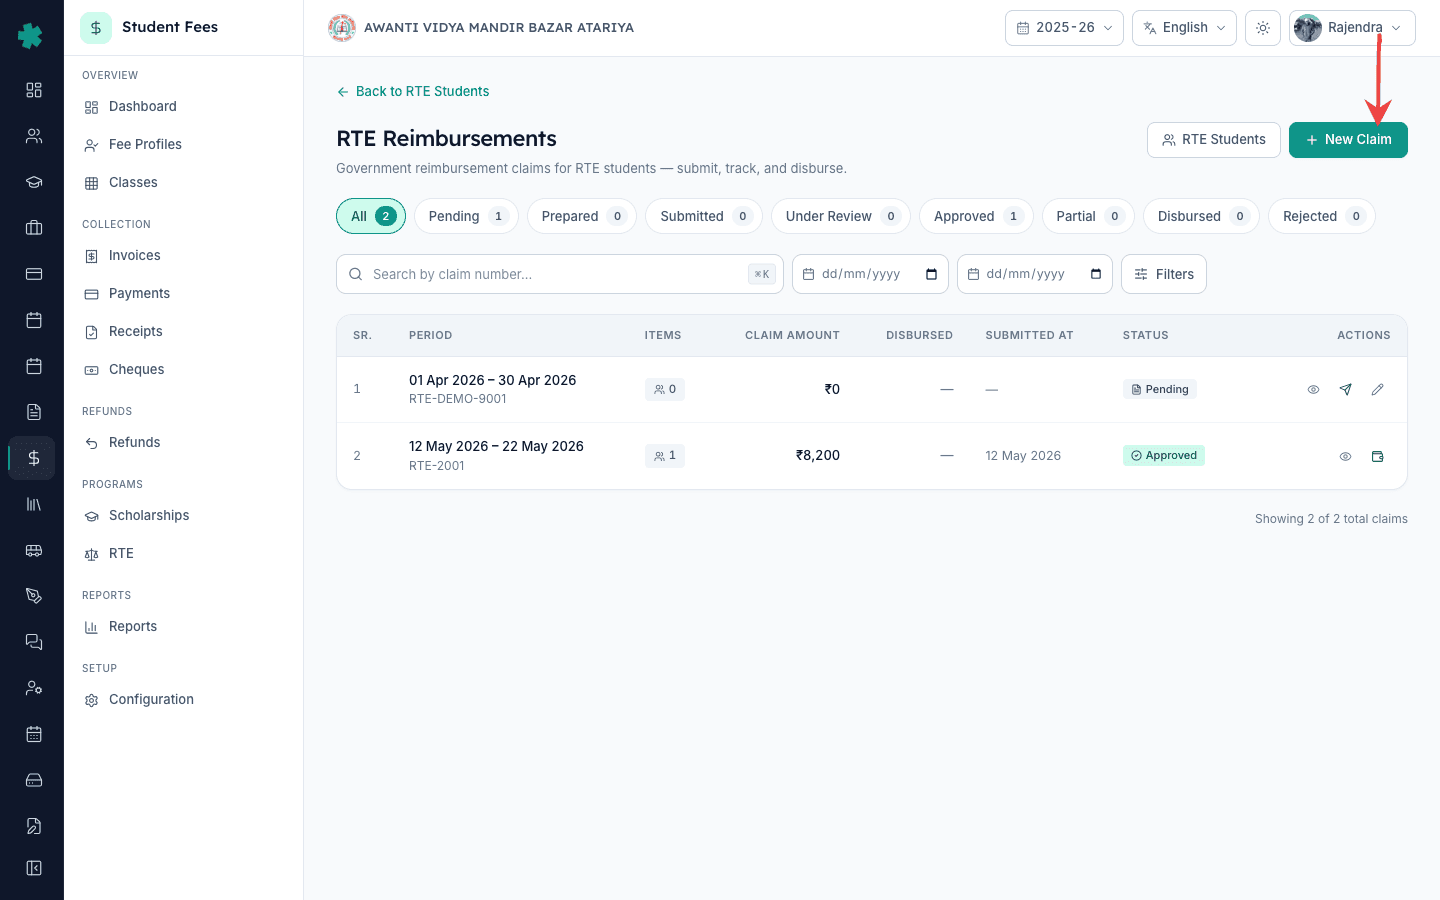
Task: Open the document icon in the dark rail
Action: (34, 412)
